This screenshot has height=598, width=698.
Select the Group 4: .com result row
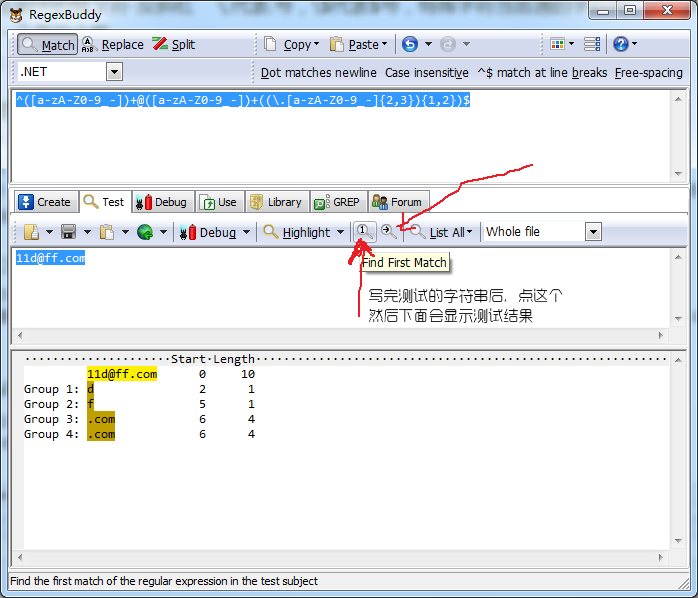click(139, 434)
